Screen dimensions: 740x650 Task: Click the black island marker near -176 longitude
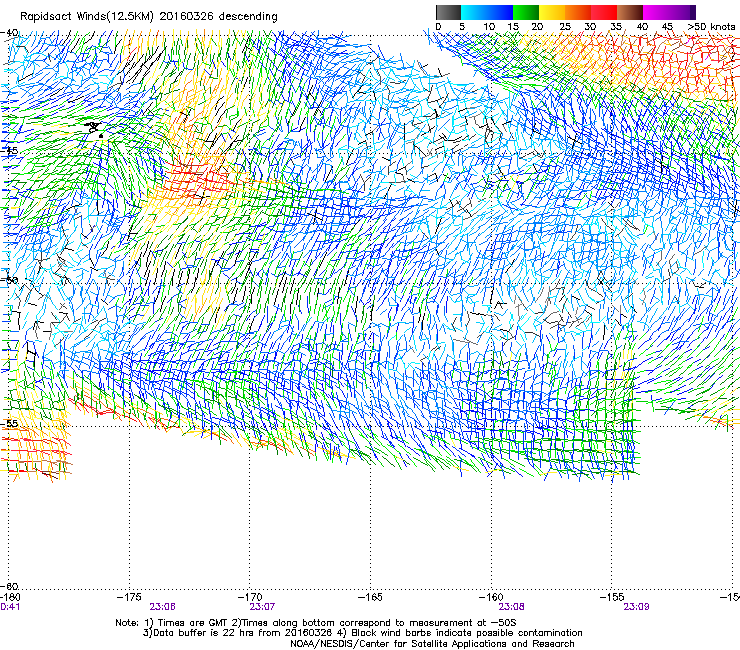[x=94, y=128]
